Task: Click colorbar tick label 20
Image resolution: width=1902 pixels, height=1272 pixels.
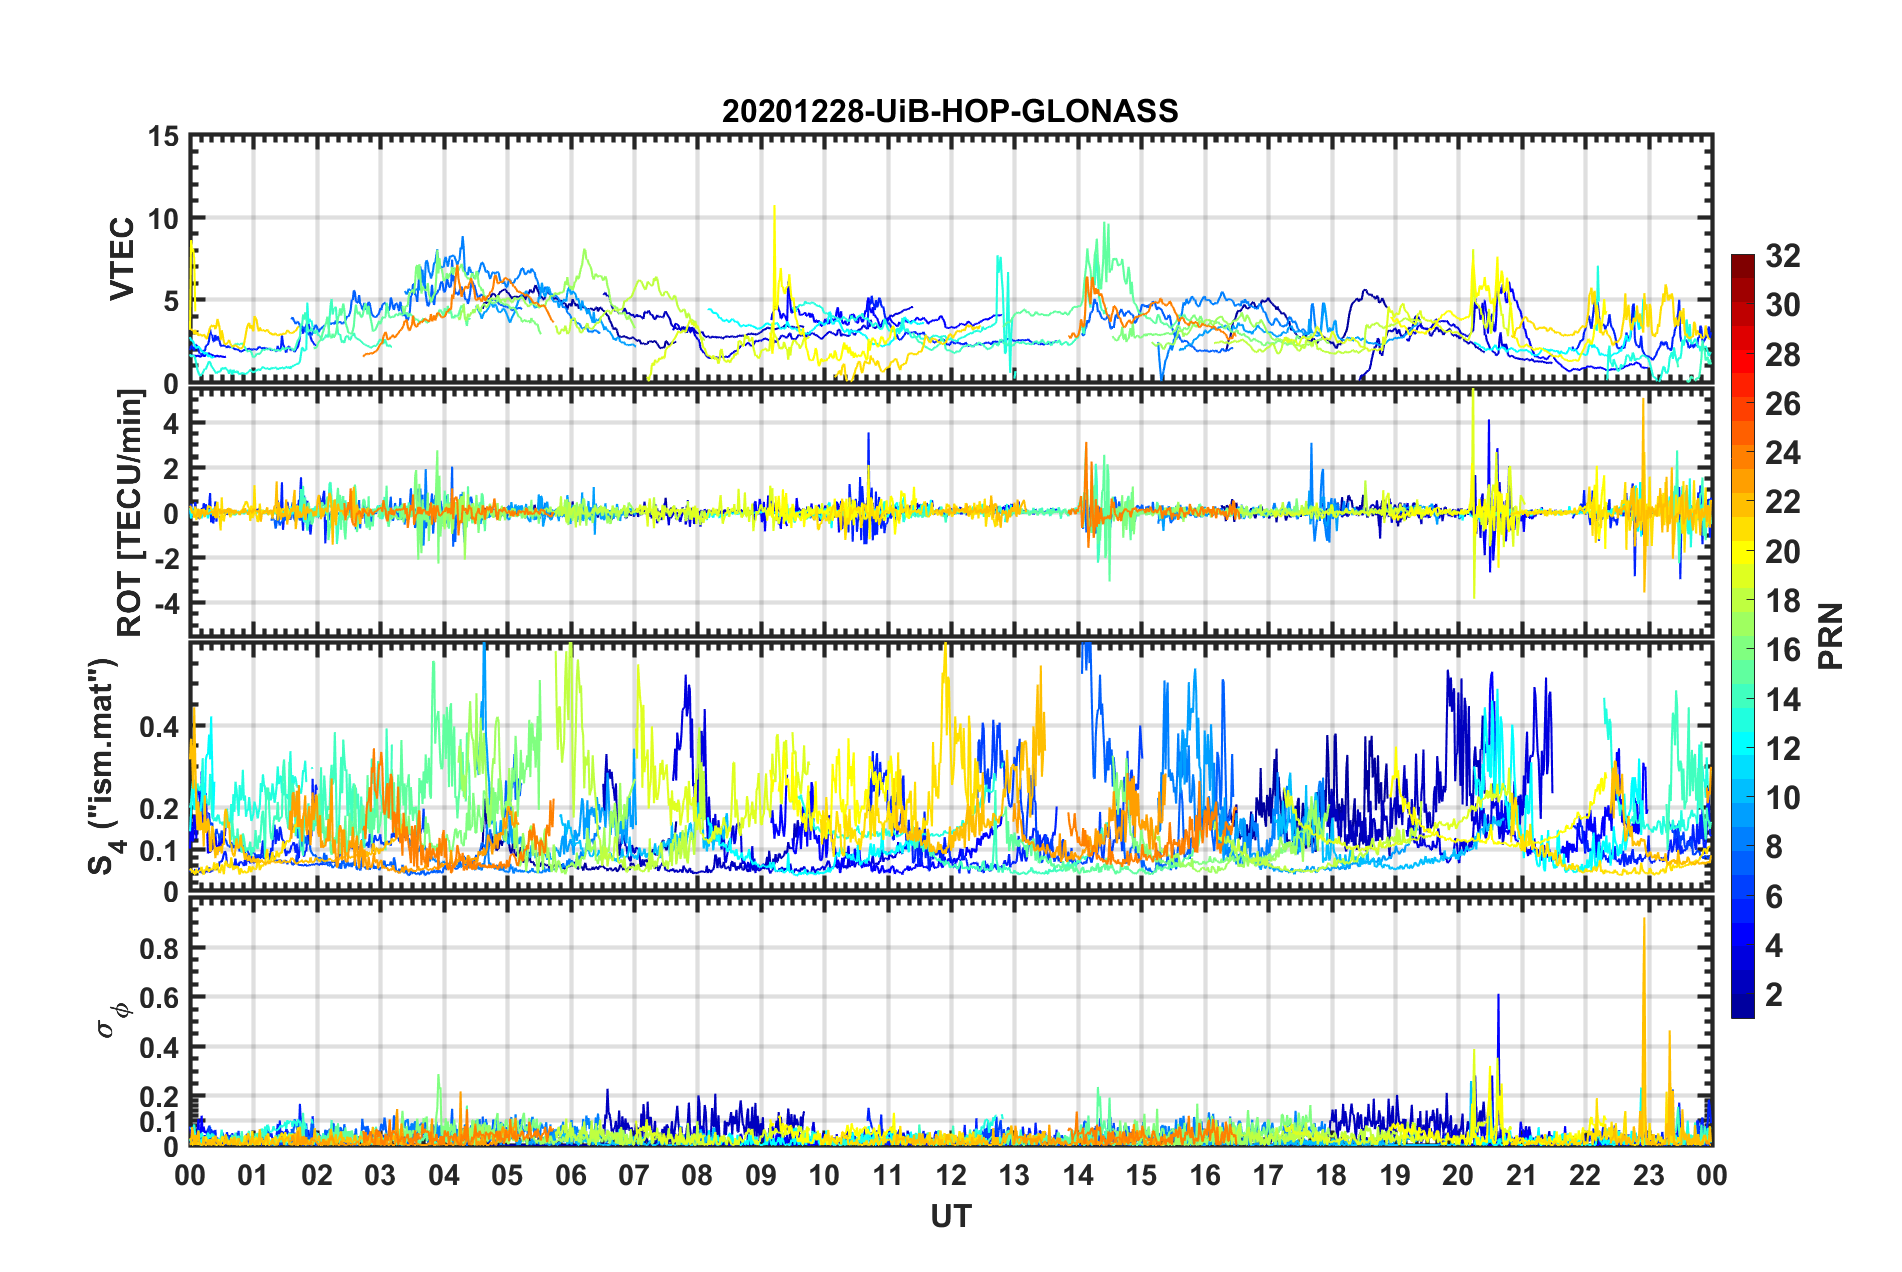Action: pyautogui.click(x=1783, y=552)
